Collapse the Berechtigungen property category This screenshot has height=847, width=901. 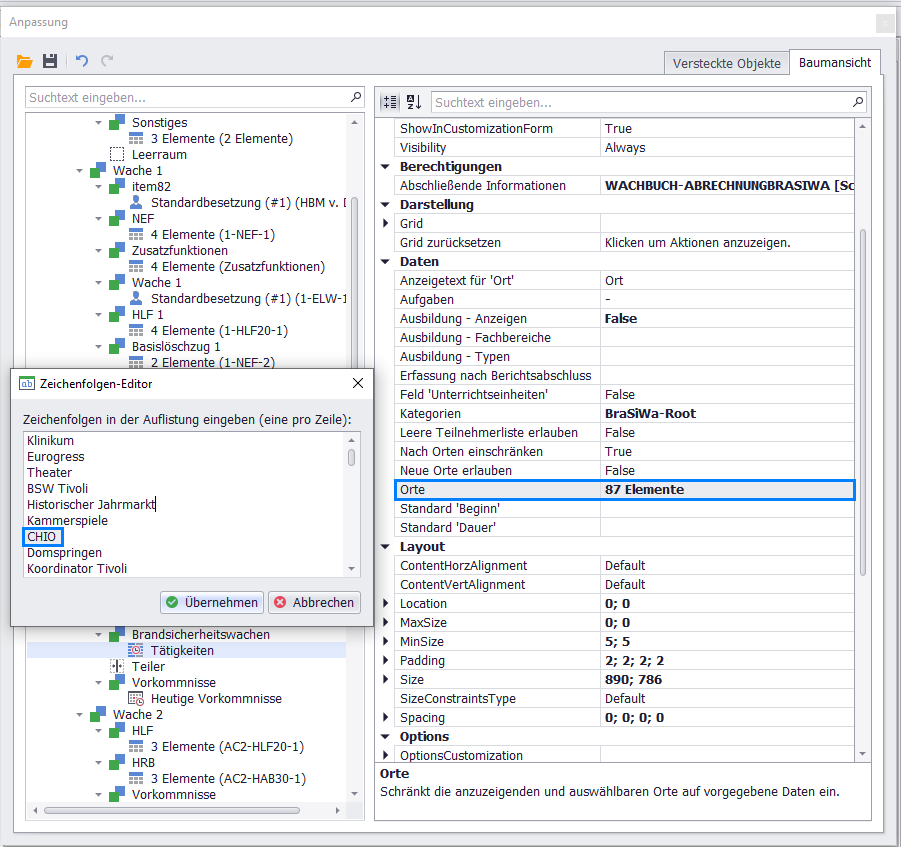pyautogui.click(x=386, y=167)
